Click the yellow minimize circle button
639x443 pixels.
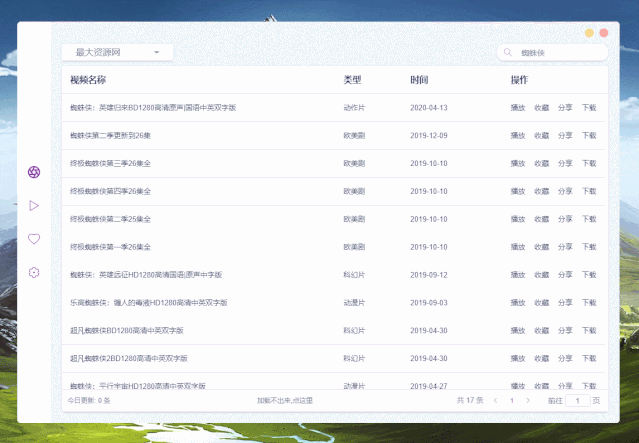589,33
